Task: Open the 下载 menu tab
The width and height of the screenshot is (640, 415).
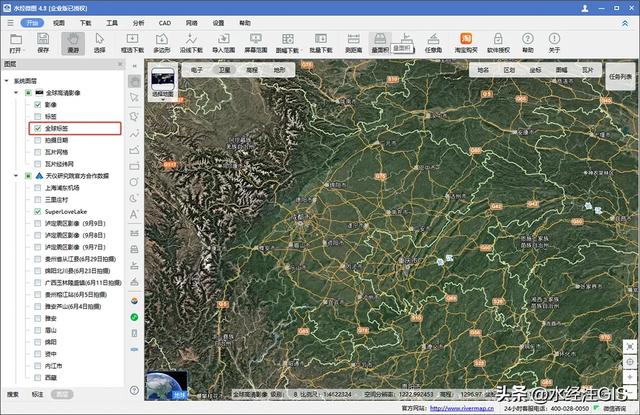Action: (x=85, y=21)
